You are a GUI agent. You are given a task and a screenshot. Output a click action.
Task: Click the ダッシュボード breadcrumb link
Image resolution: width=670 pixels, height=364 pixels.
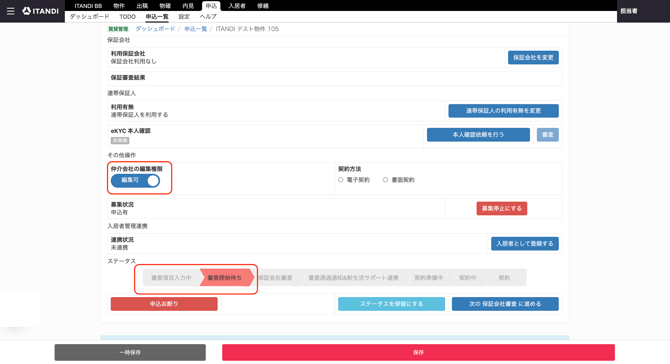(155, 29)
